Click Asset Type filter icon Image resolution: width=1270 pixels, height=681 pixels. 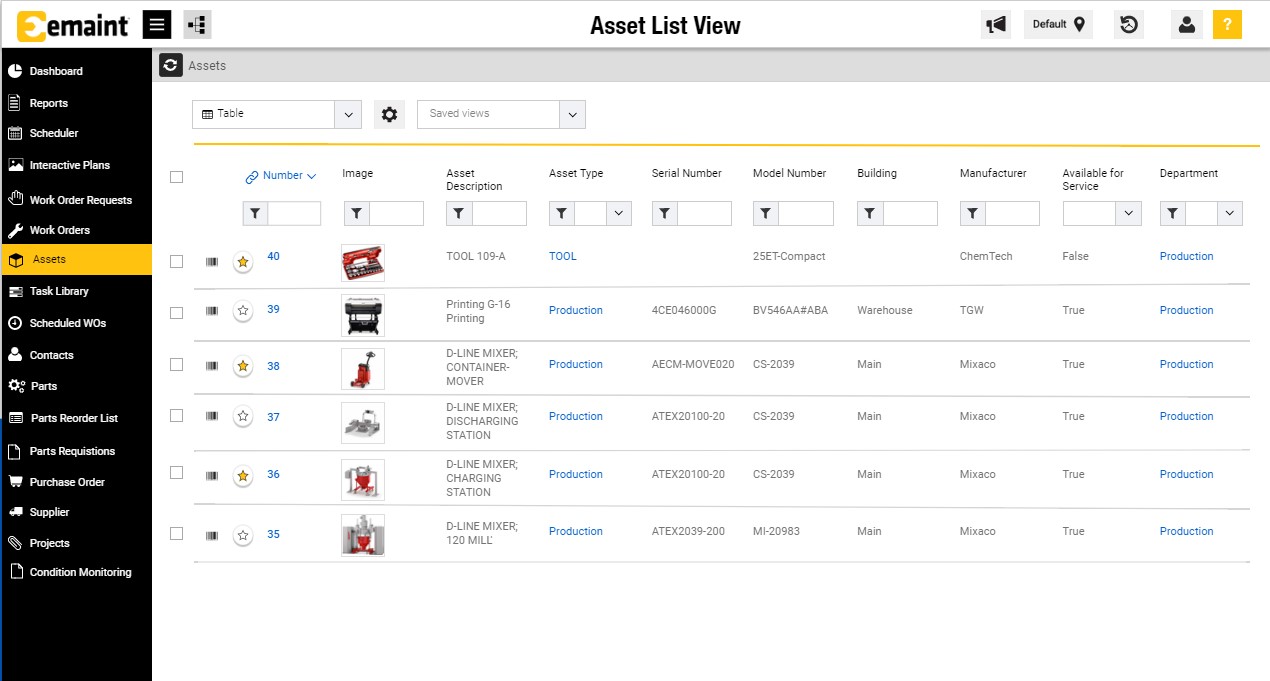coord(562,213)
